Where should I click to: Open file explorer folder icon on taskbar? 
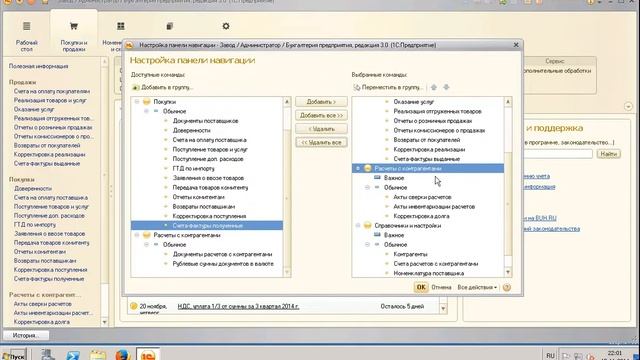pyautogui.click(x=98, y=355)
